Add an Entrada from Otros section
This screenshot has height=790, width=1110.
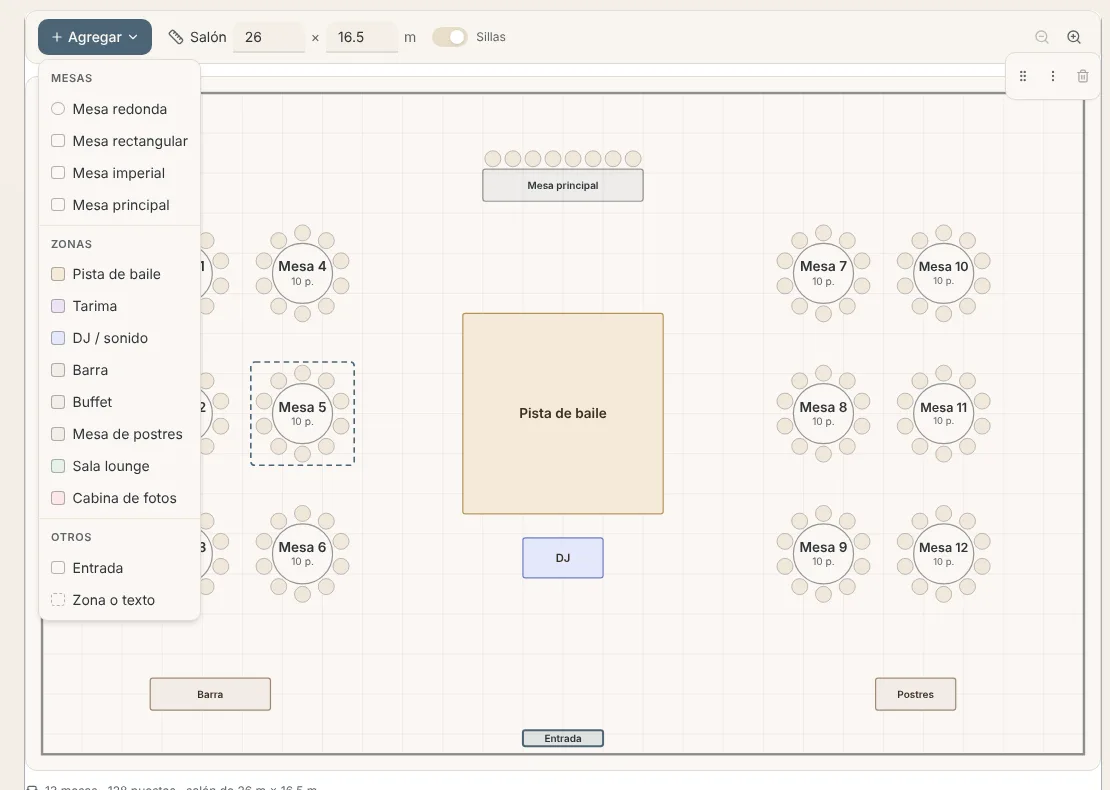point(120,568)
